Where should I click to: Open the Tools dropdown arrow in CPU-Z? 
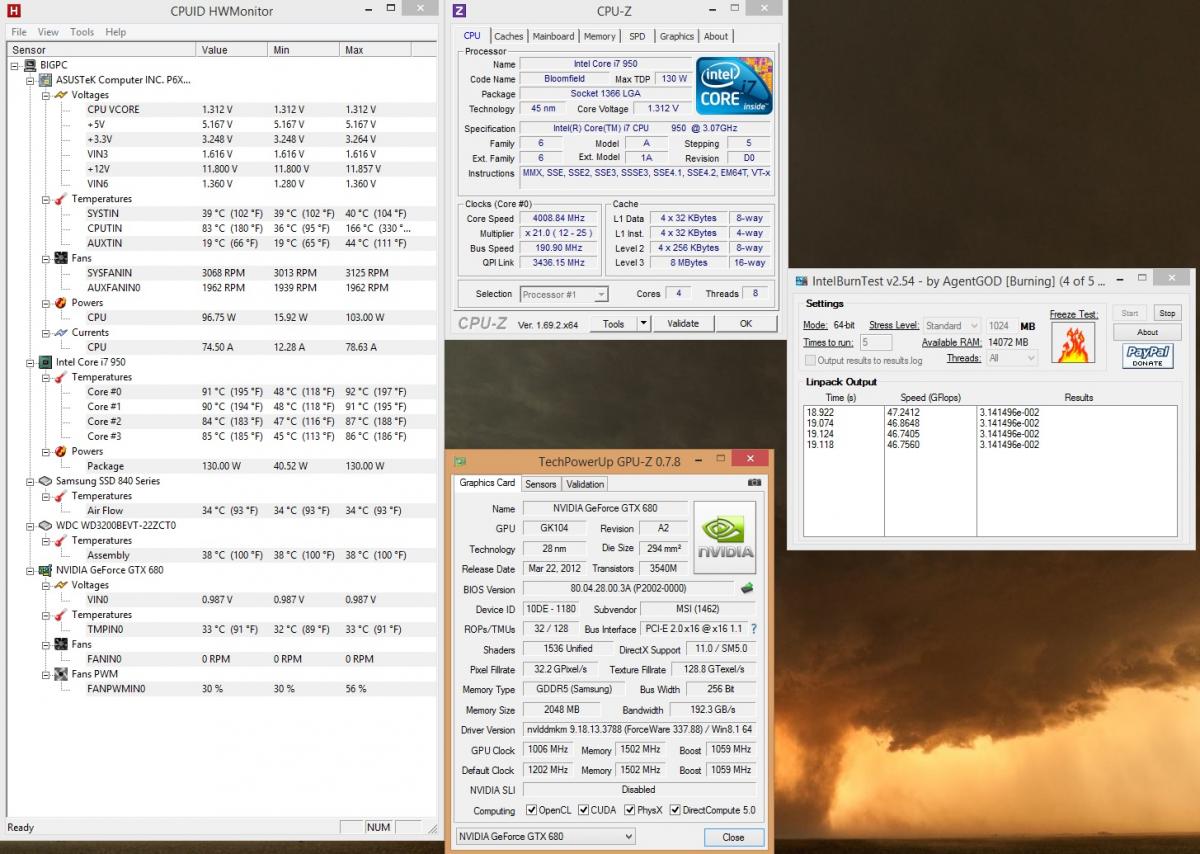tap(644, 324)
